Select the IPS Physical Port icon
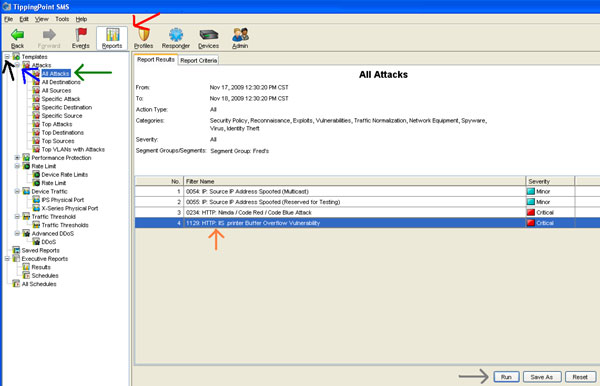Screen dimensions: 600x386 click(x=36, y=200)
